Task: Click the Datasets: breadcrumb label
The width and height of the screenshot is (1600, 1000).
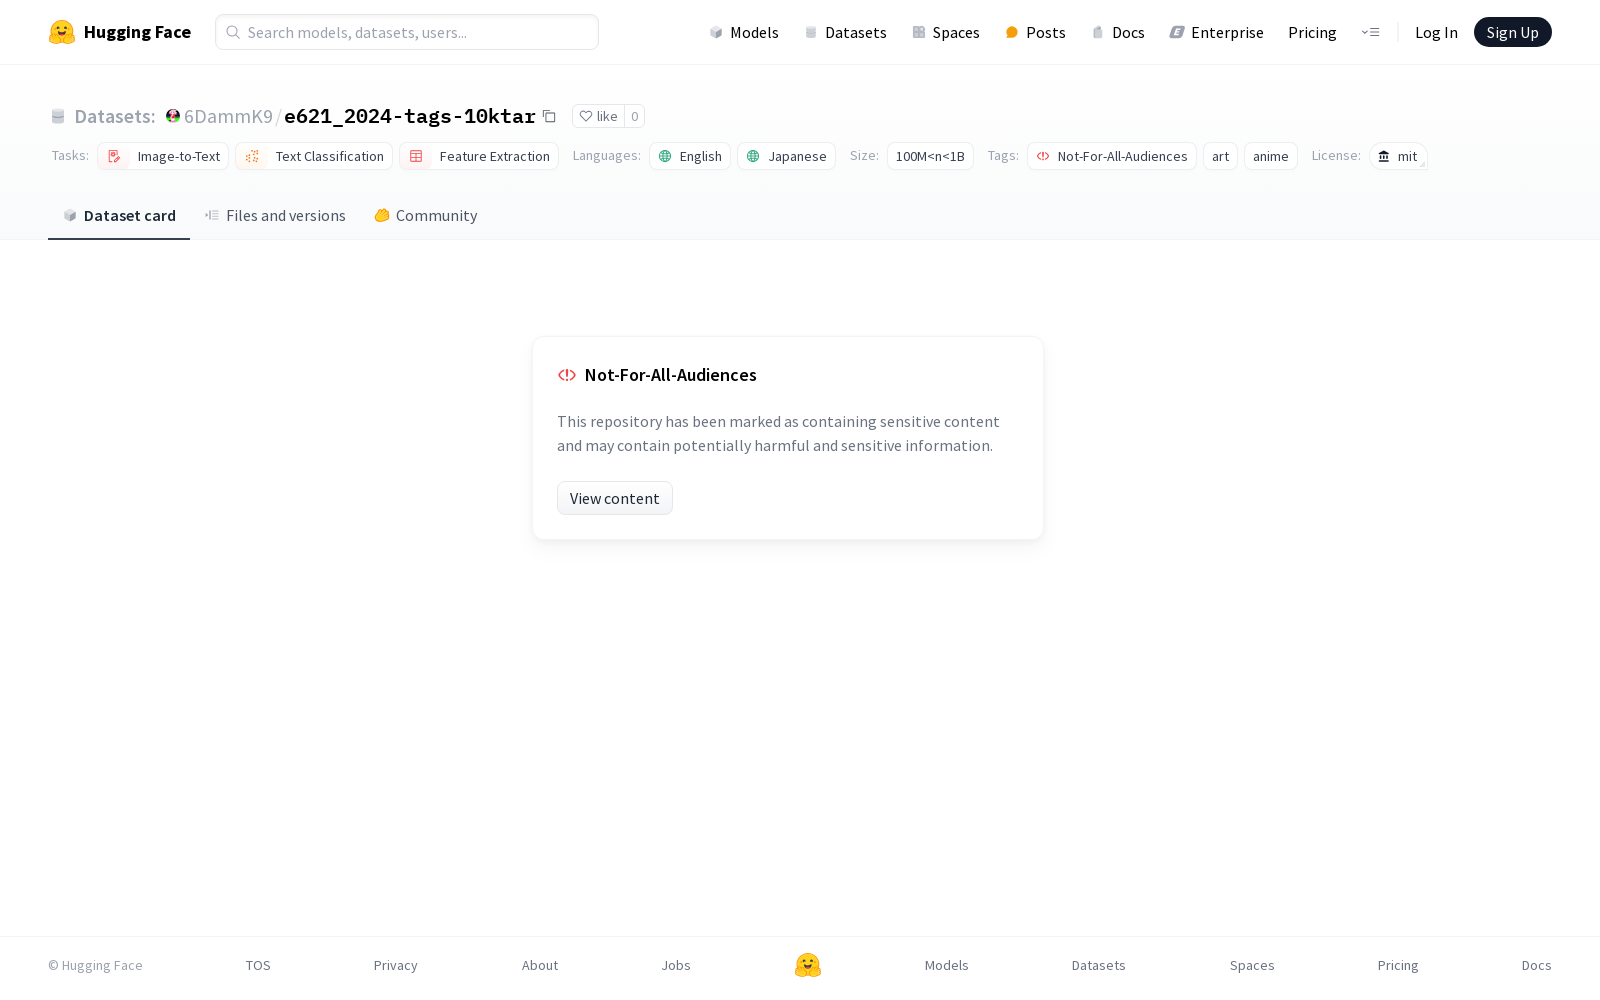Action: 115,116
